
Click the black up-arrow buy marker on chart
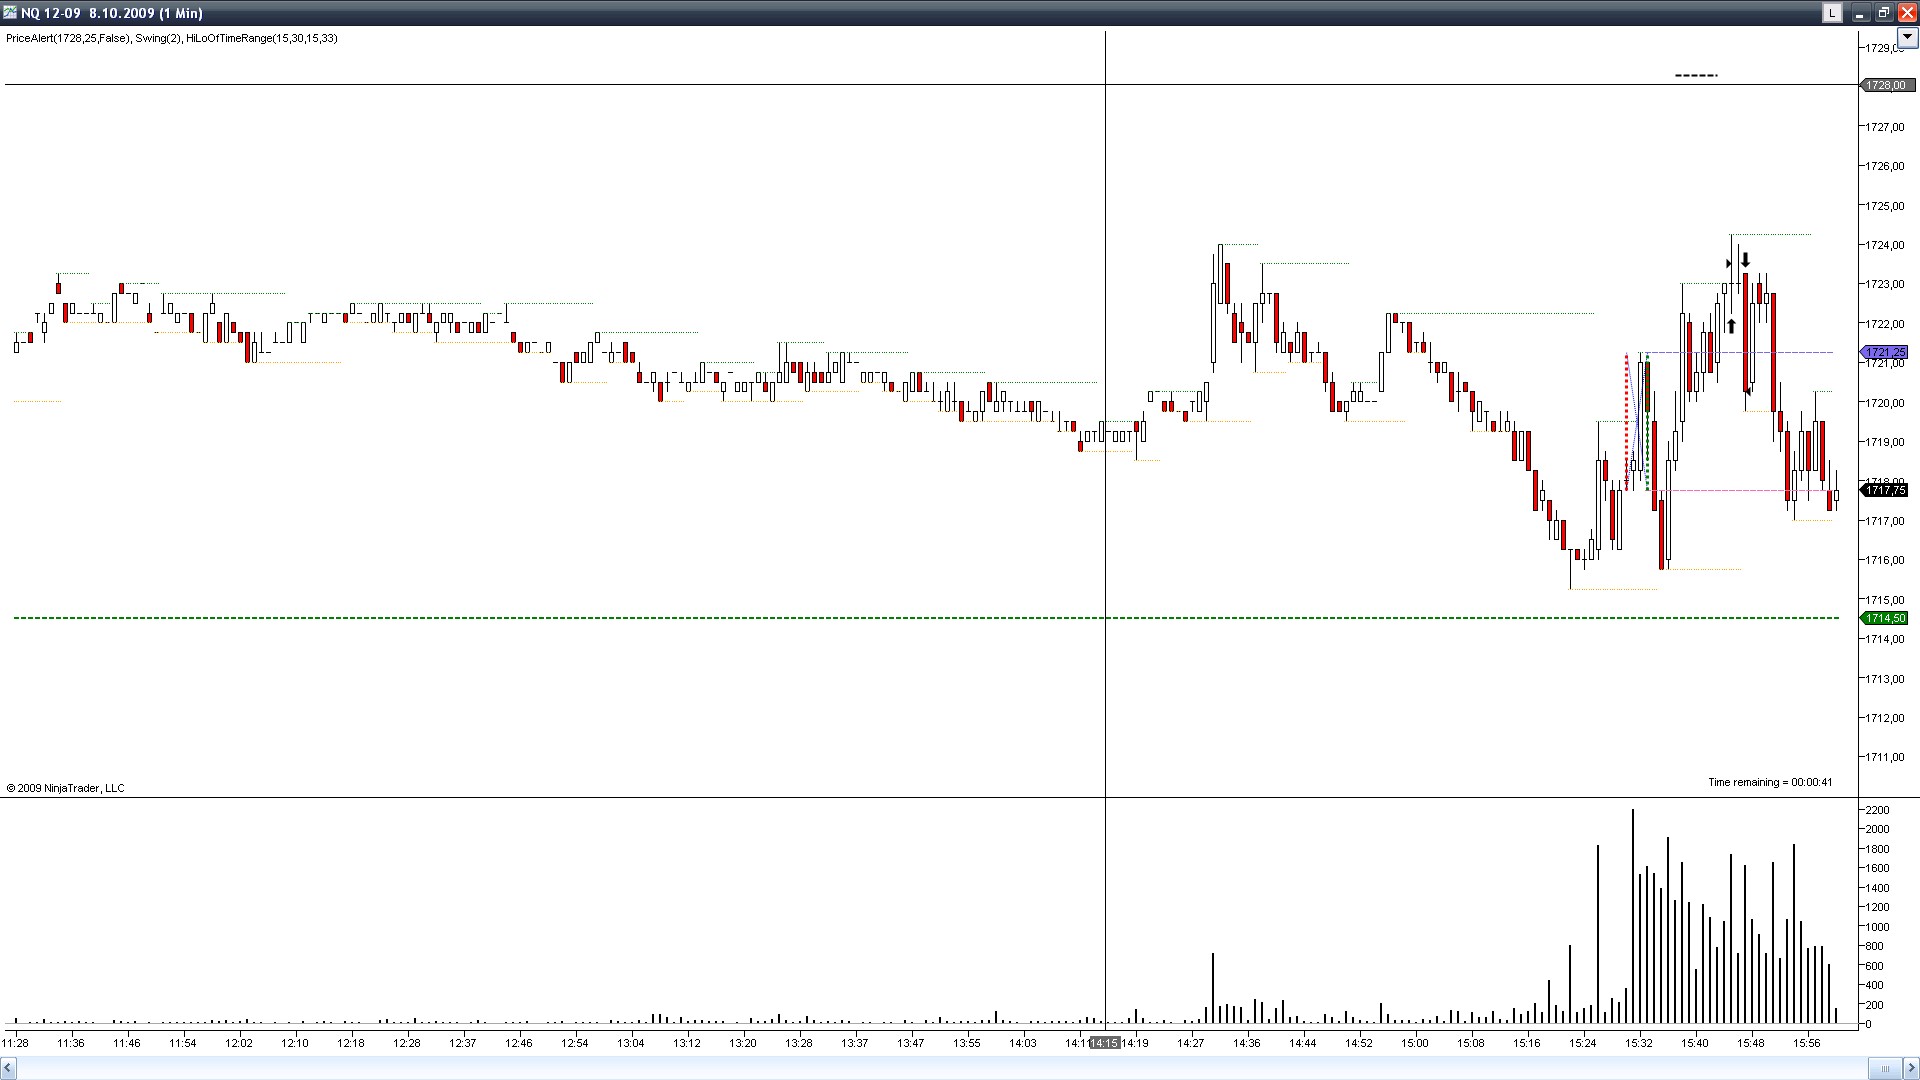click(1731, 326)
